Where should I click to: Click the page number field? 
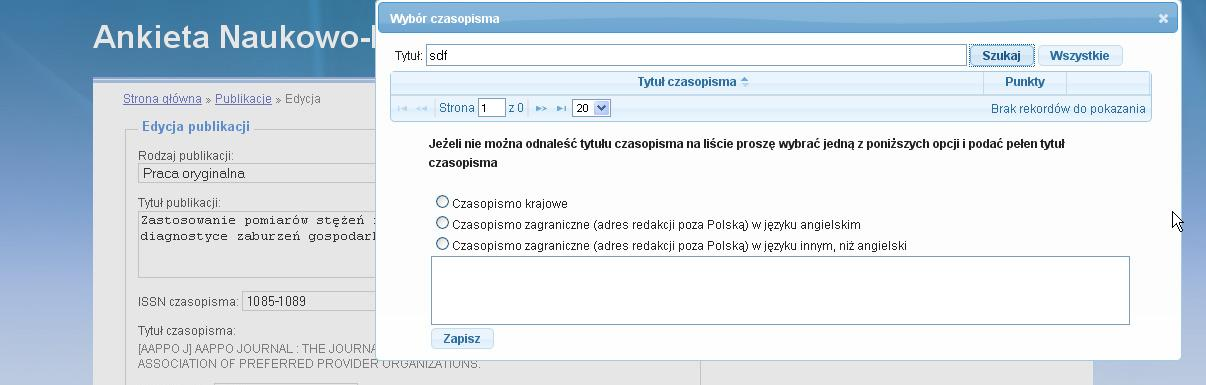(491, 108)
